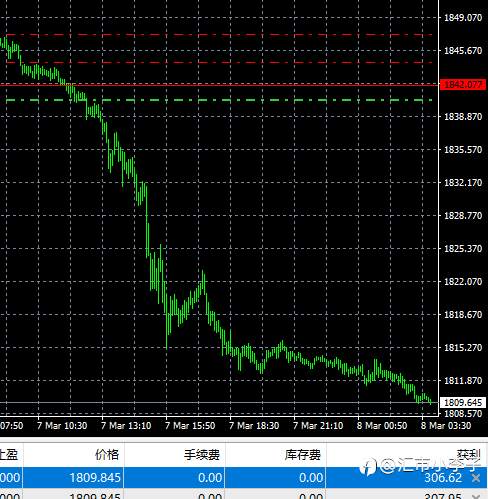Click the 7 Mar 10:30 time label
Viewport: 488px width, 499px height.
(62, 426)
